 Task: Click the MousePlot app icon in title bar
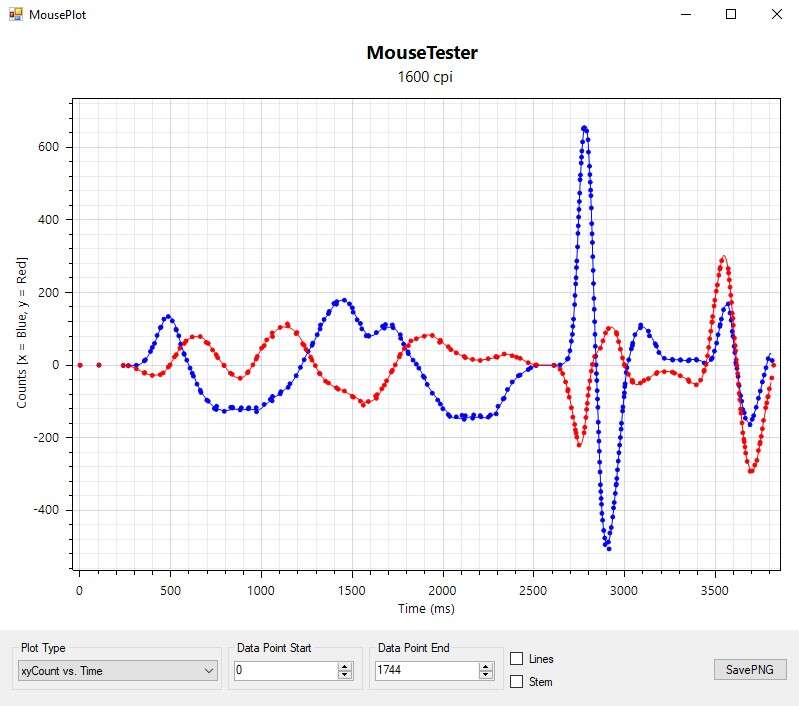(15, 15)
